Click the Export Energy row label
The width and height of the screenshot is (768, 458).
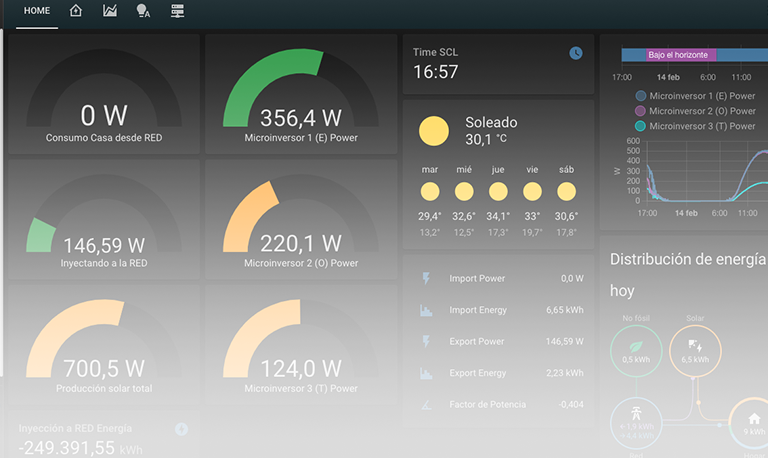pyautogui.click(x=478, y=373)
